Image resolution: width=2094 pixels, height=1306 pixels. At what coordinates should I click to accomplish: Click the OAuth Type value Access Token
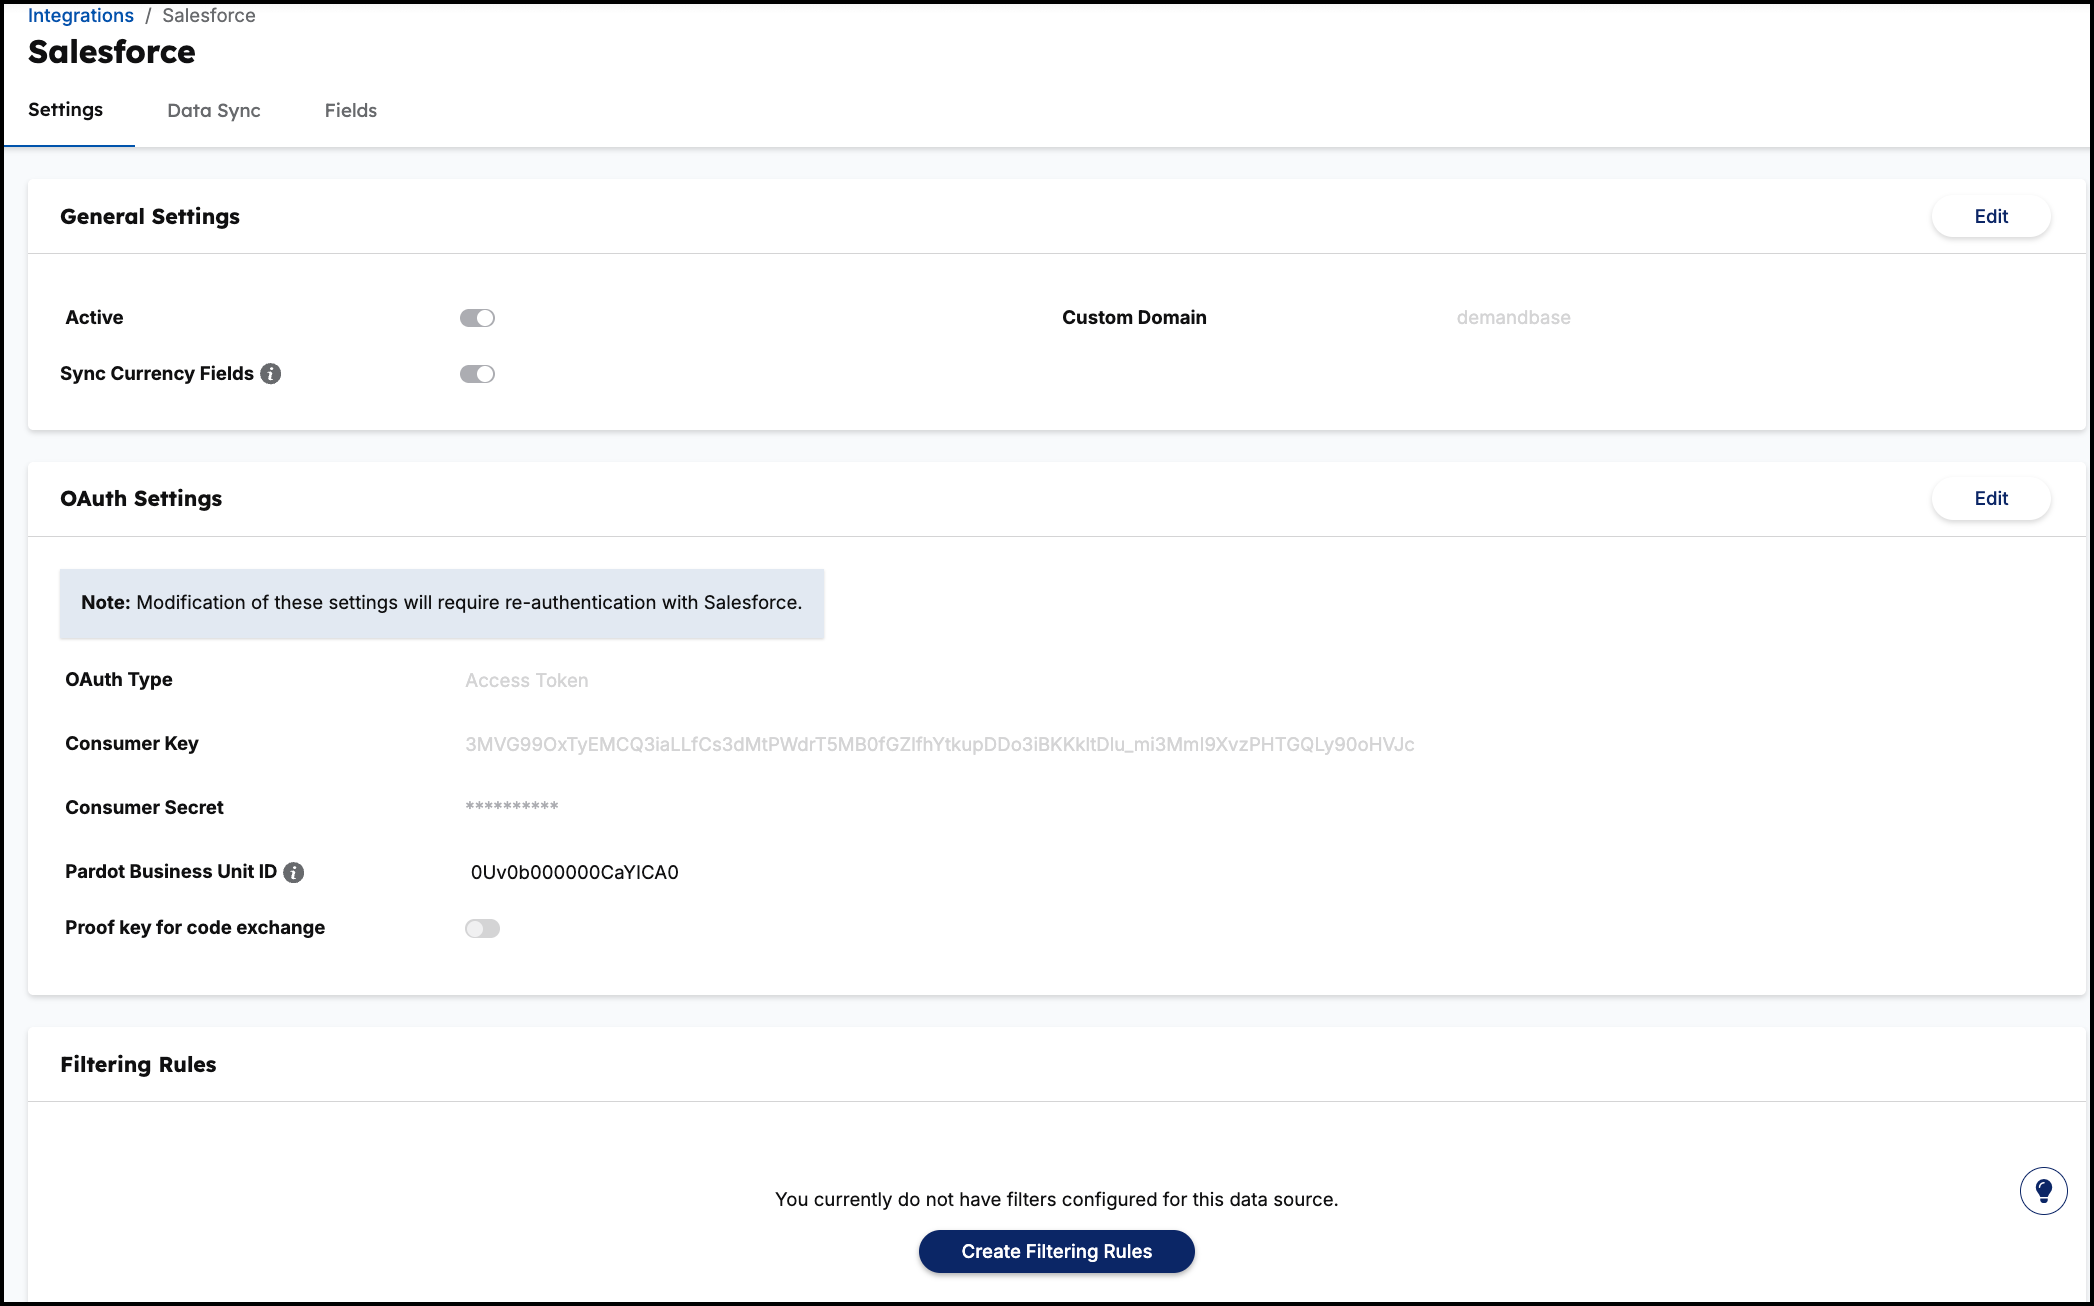[x=526, y=680]
